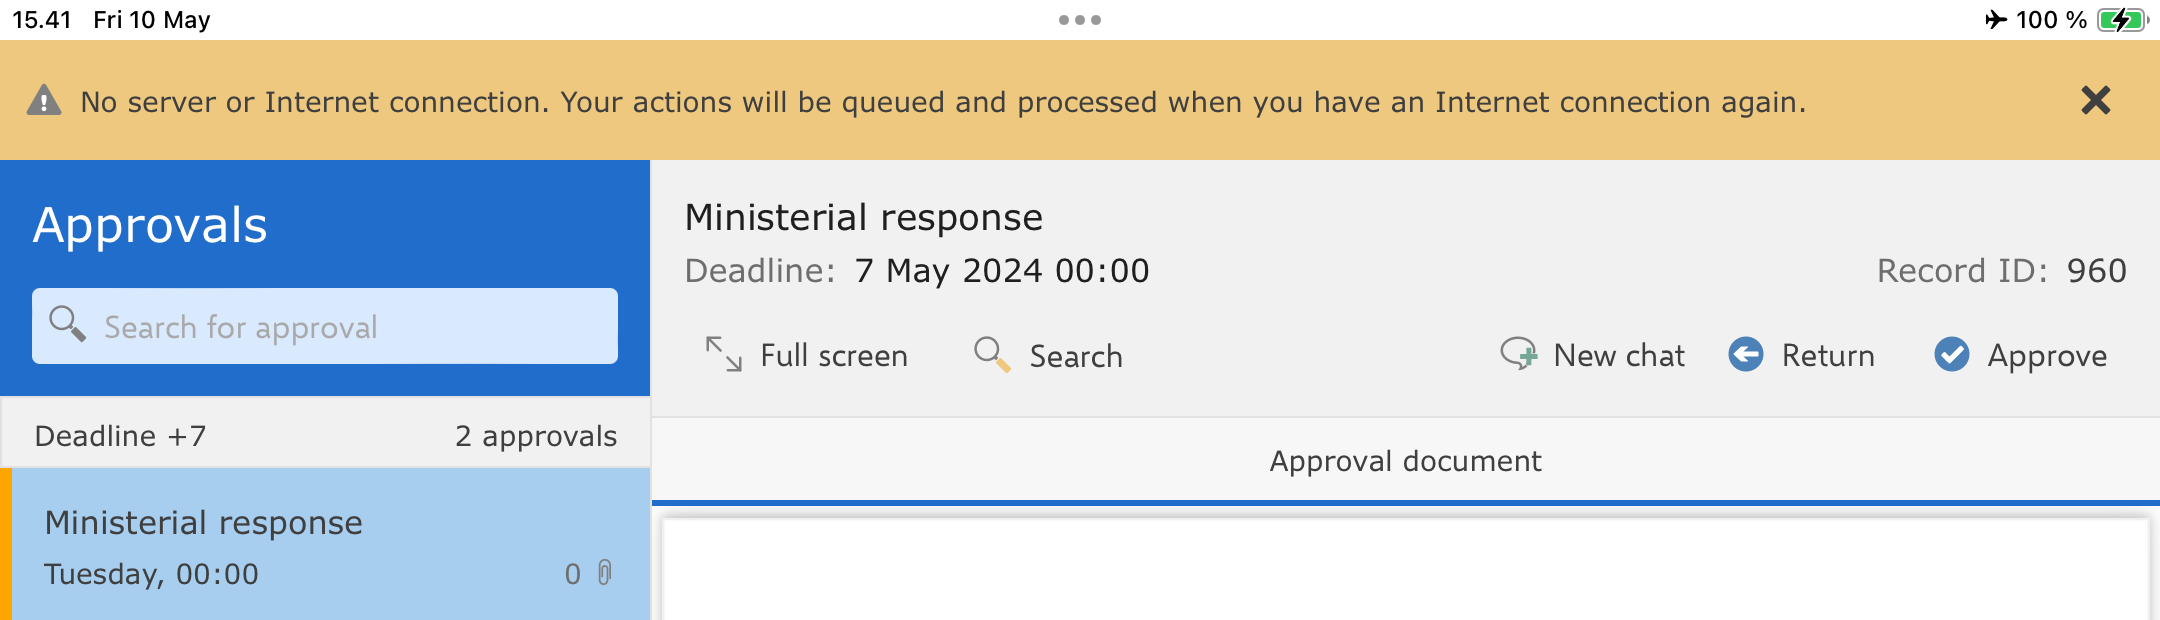Open Search in the document toolbar
The width and height of the screenshot is (2160, 620).
click(1048, 355)
